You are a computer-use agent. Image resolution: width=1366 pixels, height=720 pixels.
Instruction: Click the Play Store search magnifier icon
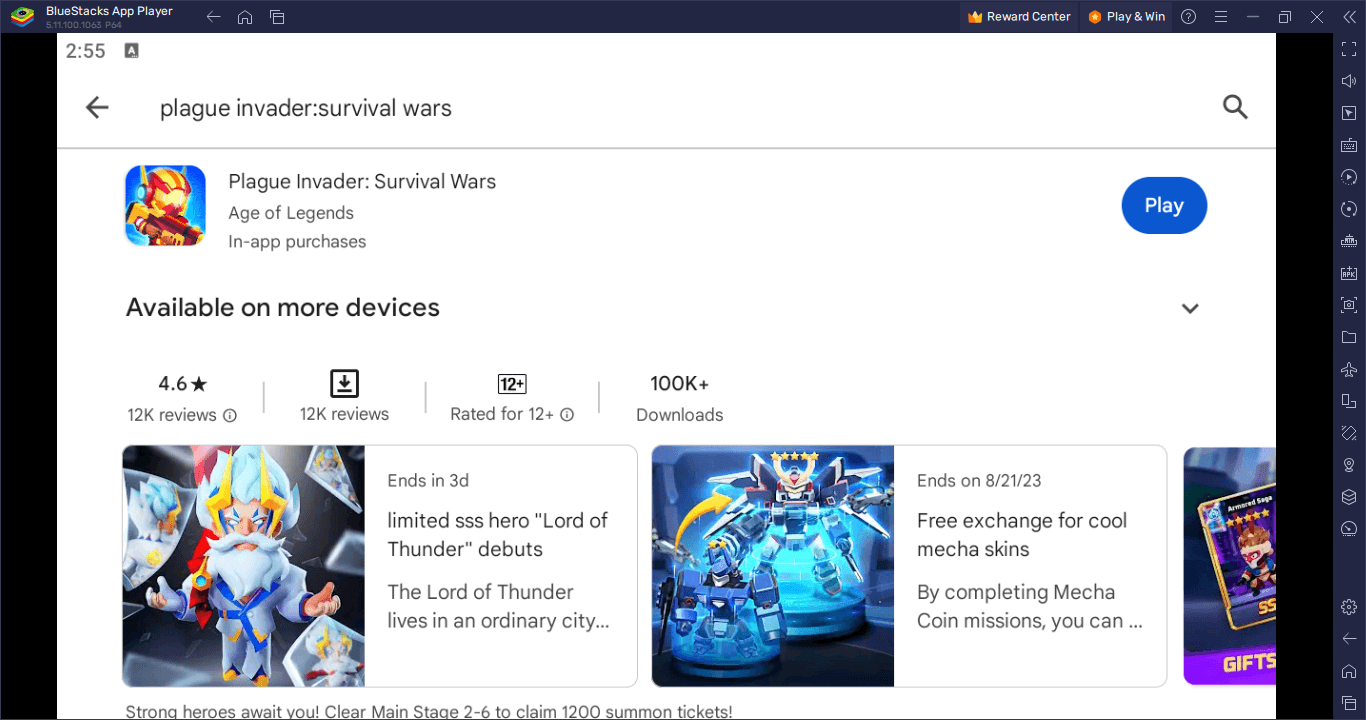(1235, 107)
